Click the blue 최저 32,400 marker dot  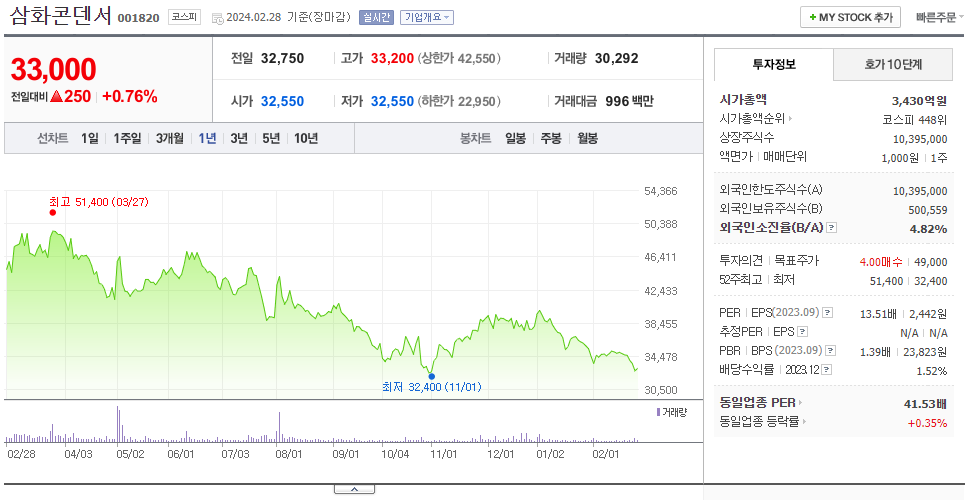pos(432,376)
